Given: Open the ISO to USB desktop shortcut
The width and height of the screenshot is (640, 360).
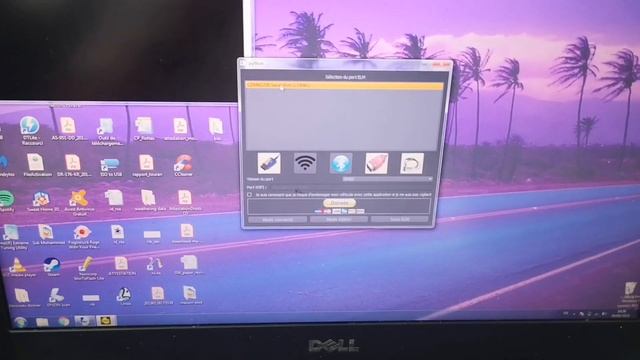Looking at the screenshot, I should (x=110, y=167).
